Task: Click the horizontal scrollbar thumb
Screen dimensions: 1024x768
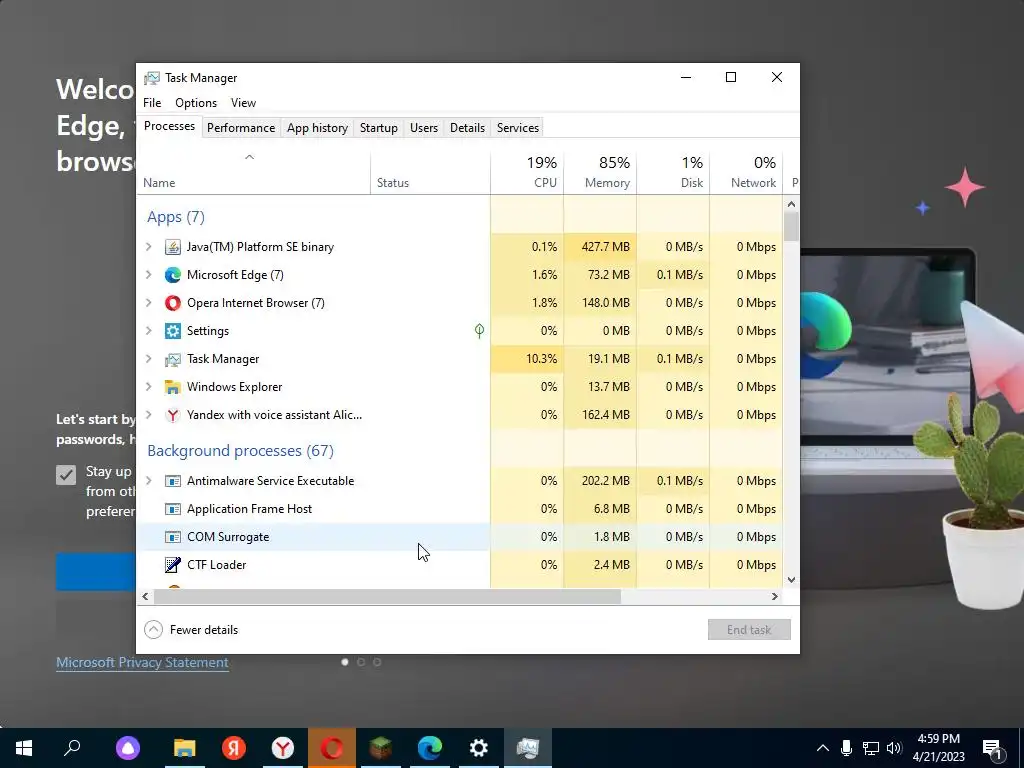Action: coord(387,596)
